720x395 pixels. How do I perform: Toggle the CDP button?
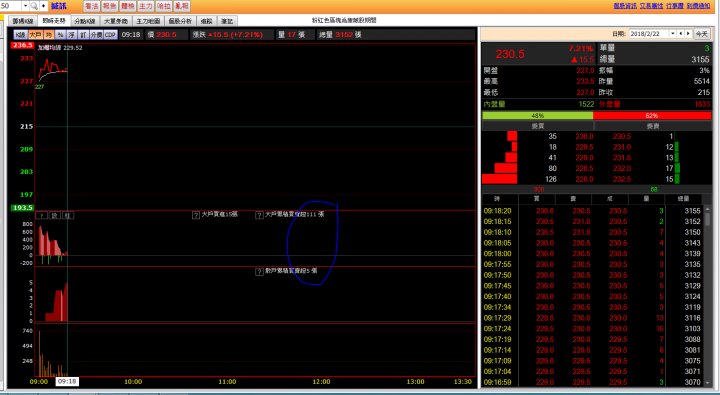[110, 34]
